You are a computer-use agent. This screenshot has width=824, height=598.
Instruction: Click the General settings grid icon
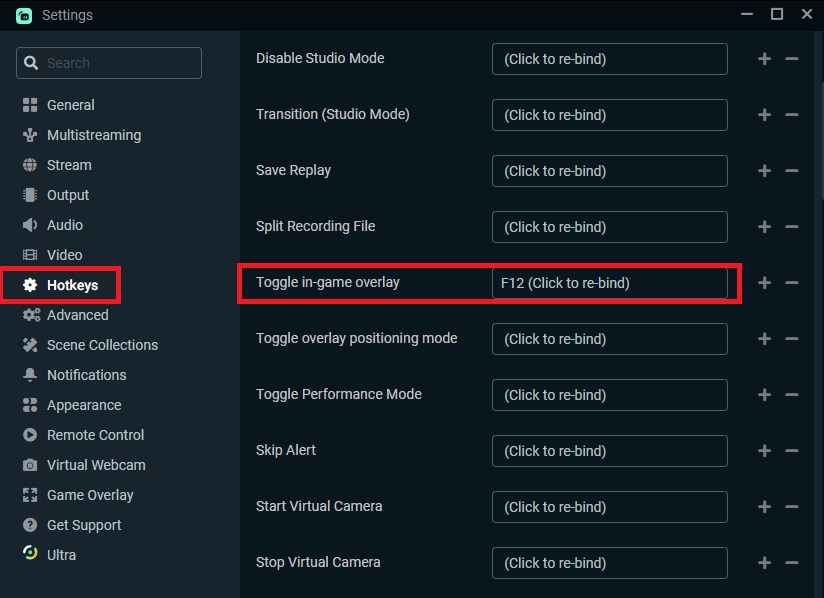(x=29, y=105)
